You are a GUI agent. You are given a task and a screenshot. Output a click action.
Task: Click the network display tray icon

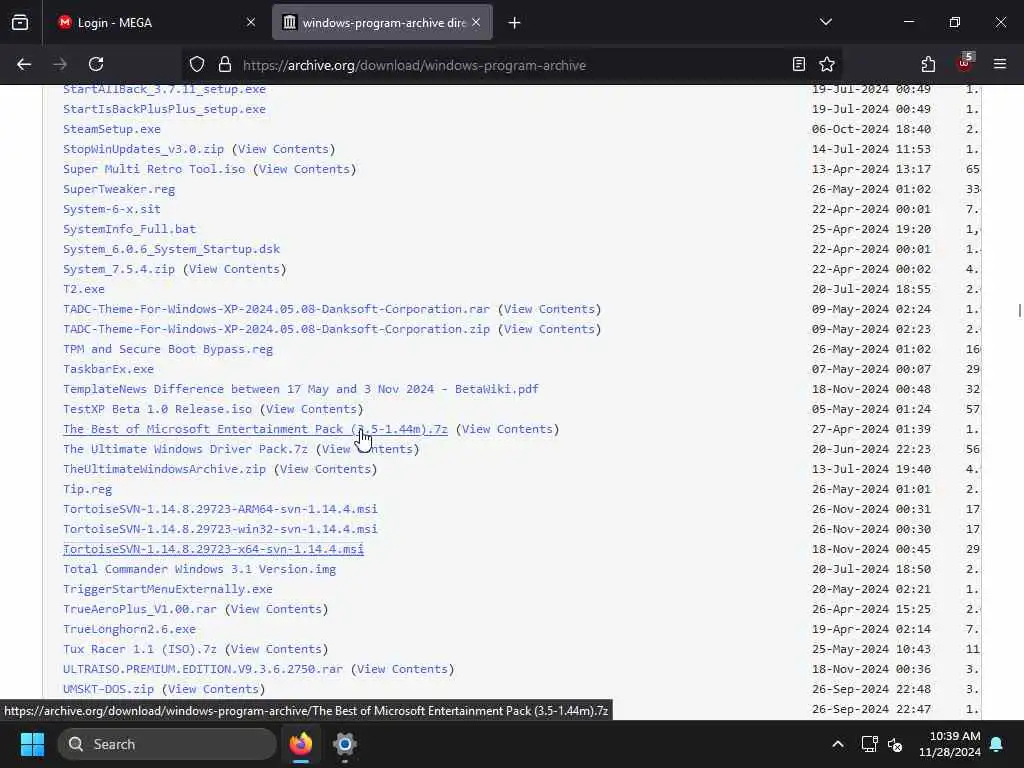(869, 744)
